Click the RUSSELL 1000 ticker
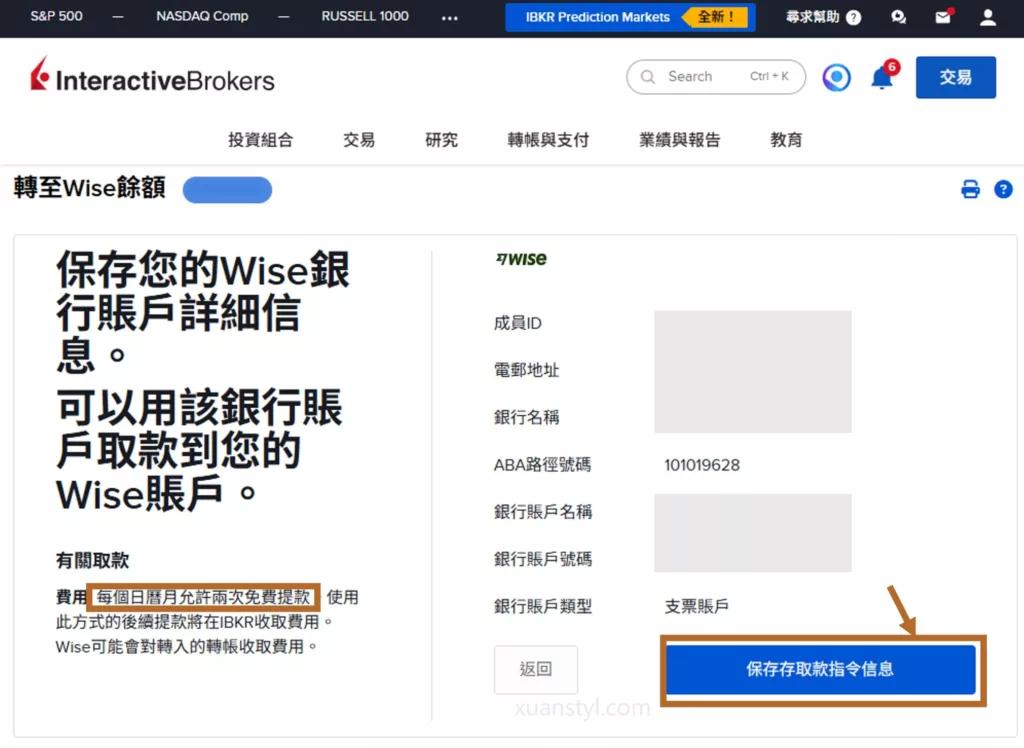 point(364,16)
